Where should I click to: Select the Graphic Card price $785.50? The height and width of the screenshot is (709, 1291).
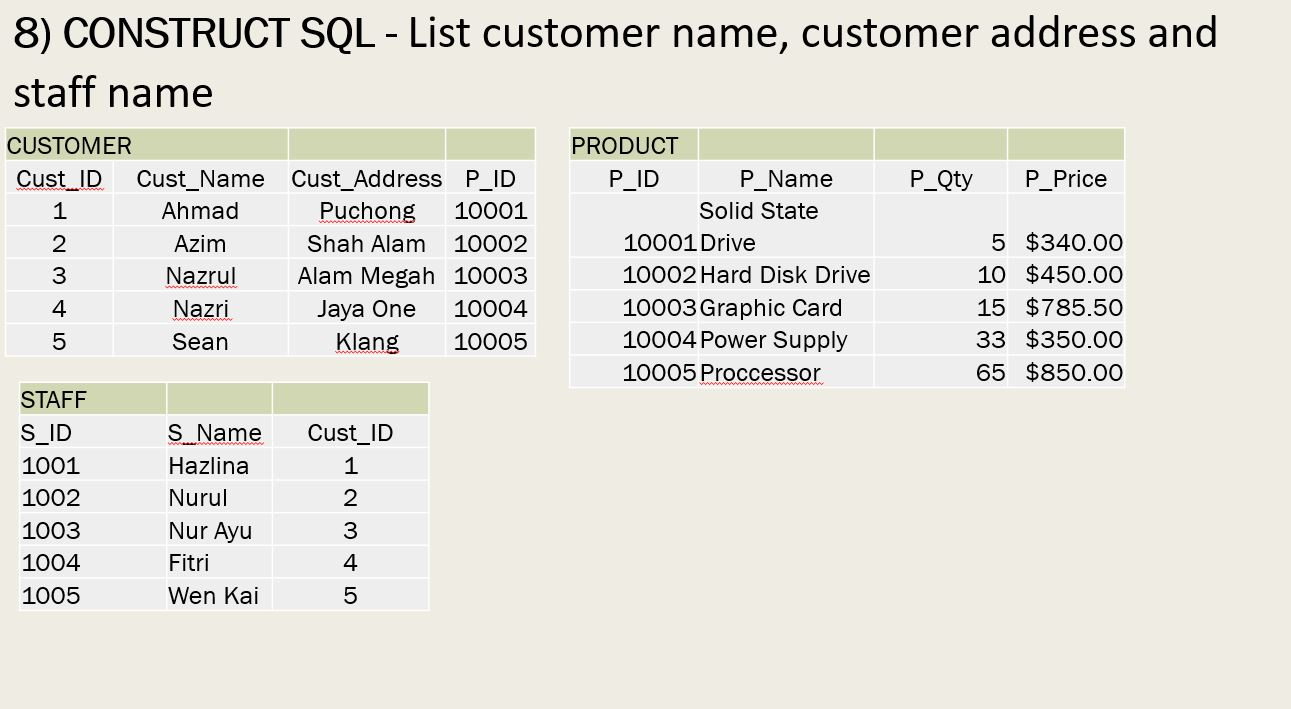(x=1073, y=307)
